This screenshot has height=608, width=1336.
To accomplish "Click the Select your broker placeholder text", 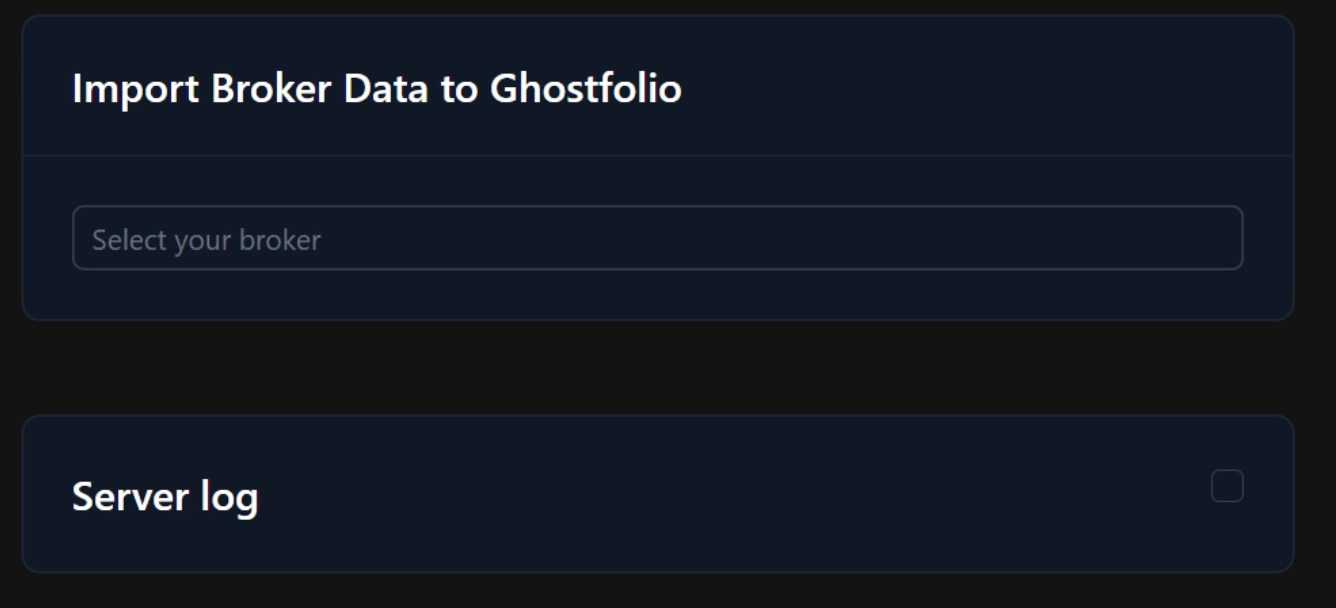I will (206, 240).
